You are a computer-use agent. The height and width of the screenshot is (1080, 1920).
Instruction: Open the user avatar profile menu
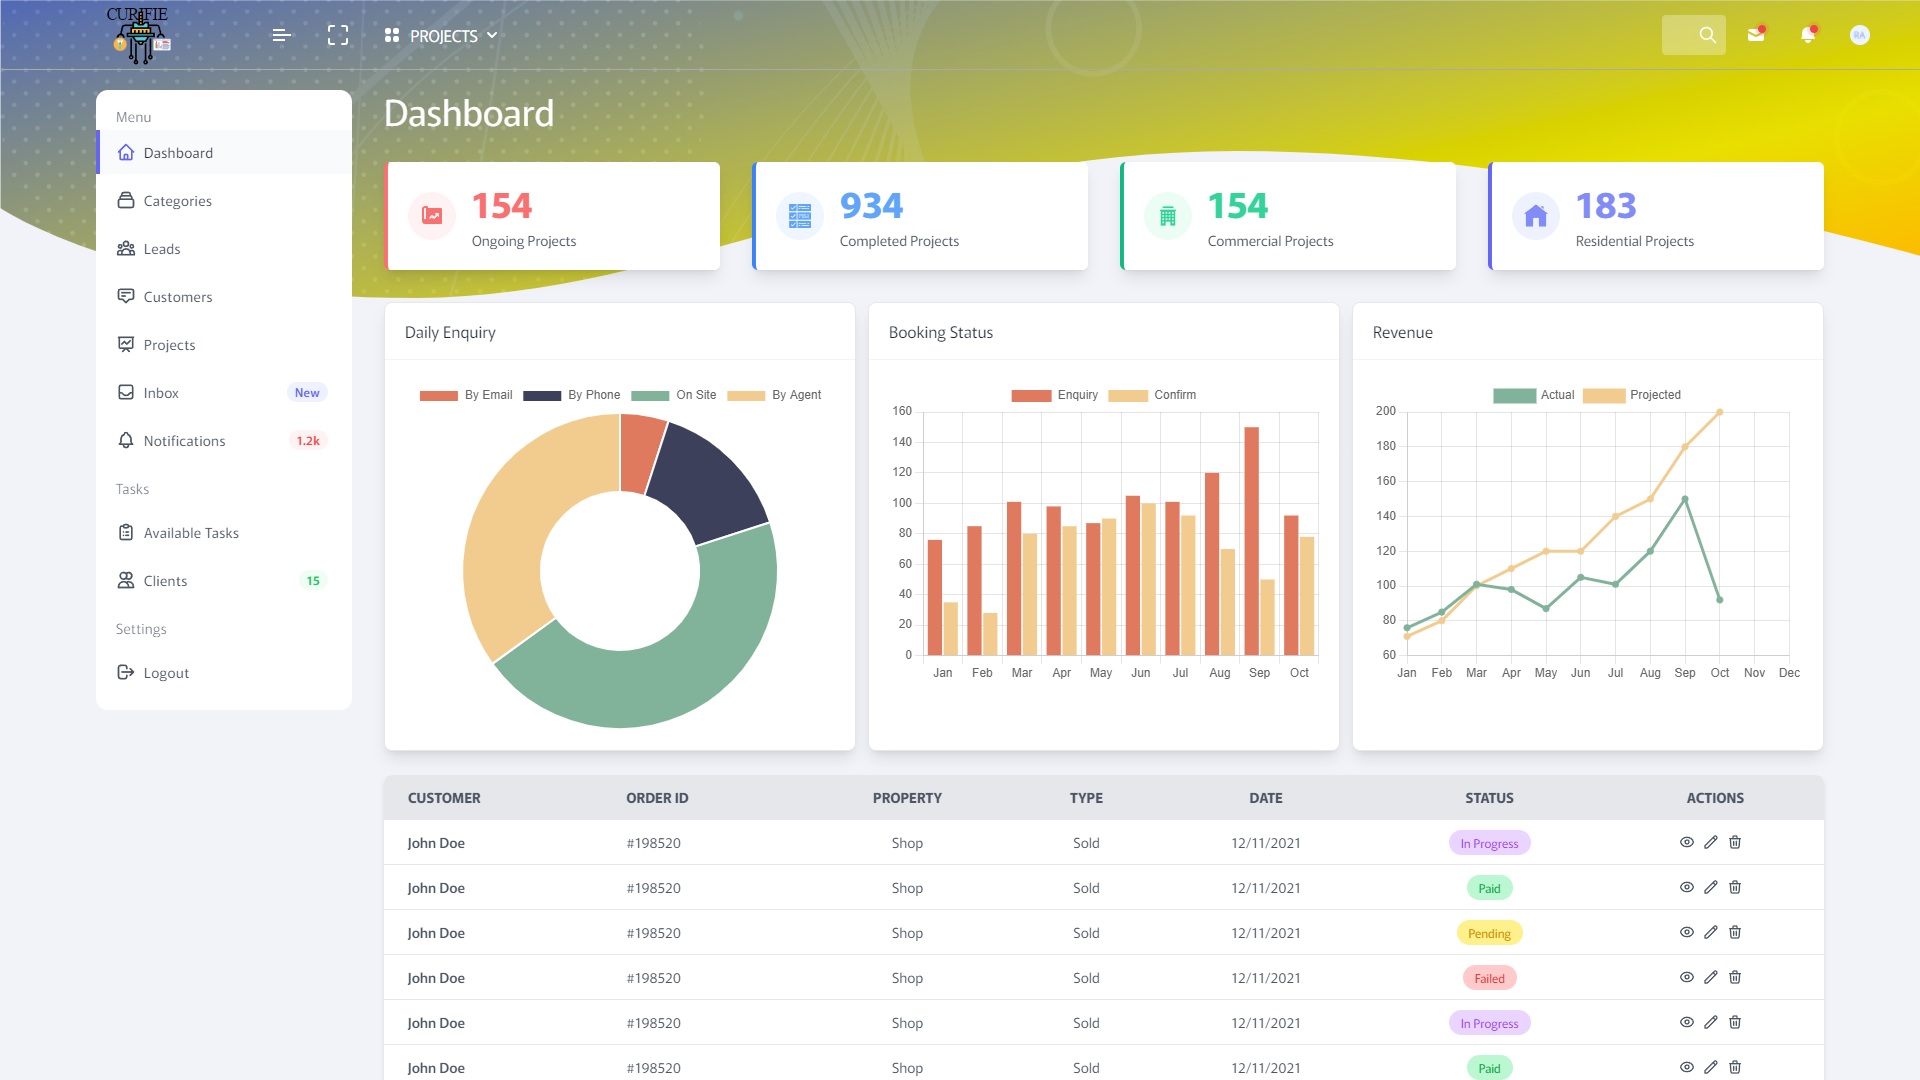1859,35
